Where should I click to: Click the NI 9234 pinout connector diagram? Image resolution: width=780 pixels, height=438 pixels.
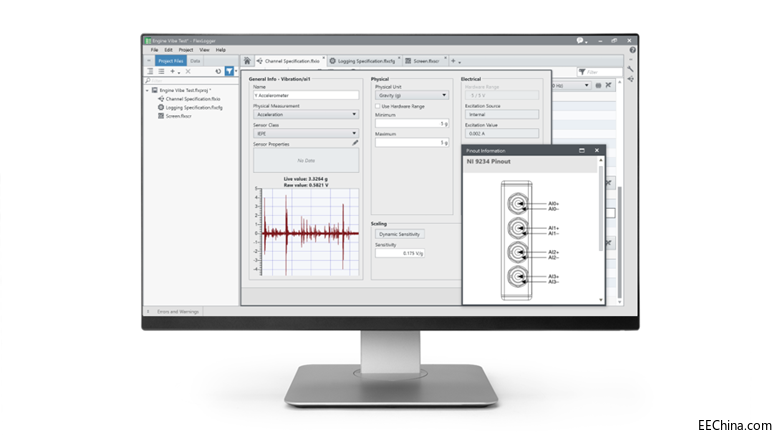pyautogui.click(x=517, y=240)
